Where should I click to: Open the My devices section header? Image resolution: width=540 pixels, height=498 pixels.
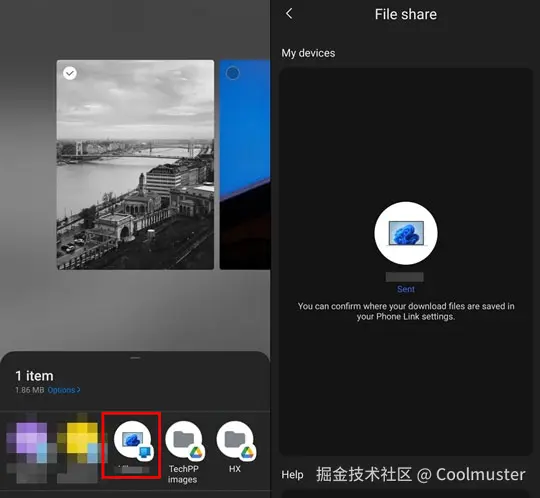point(308,53)
